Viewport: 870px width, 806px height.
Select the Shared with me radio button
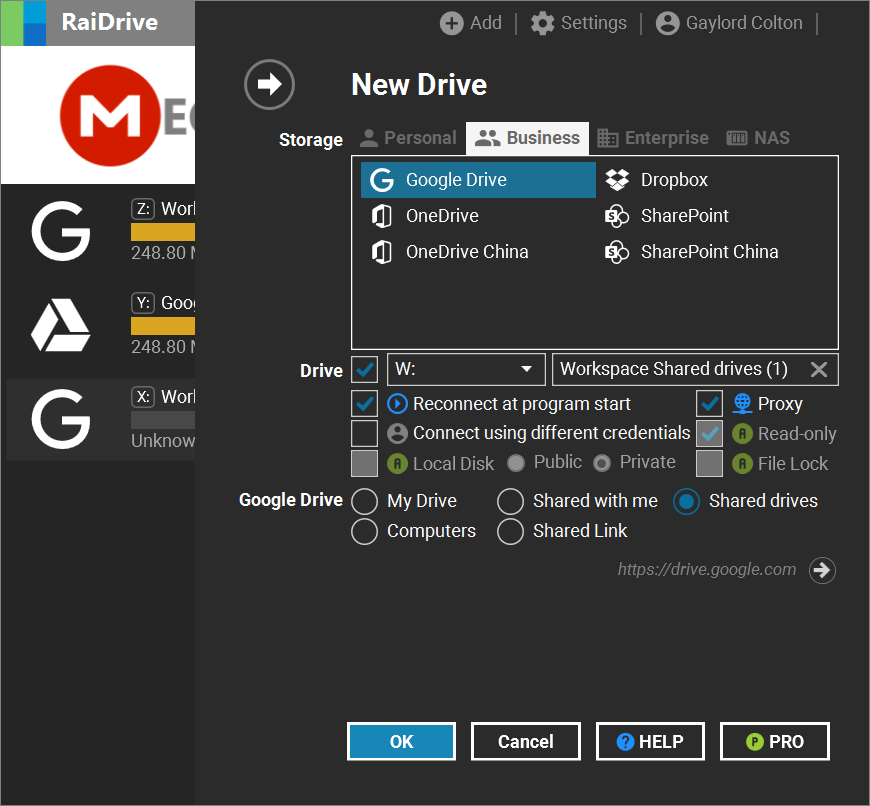510,501
